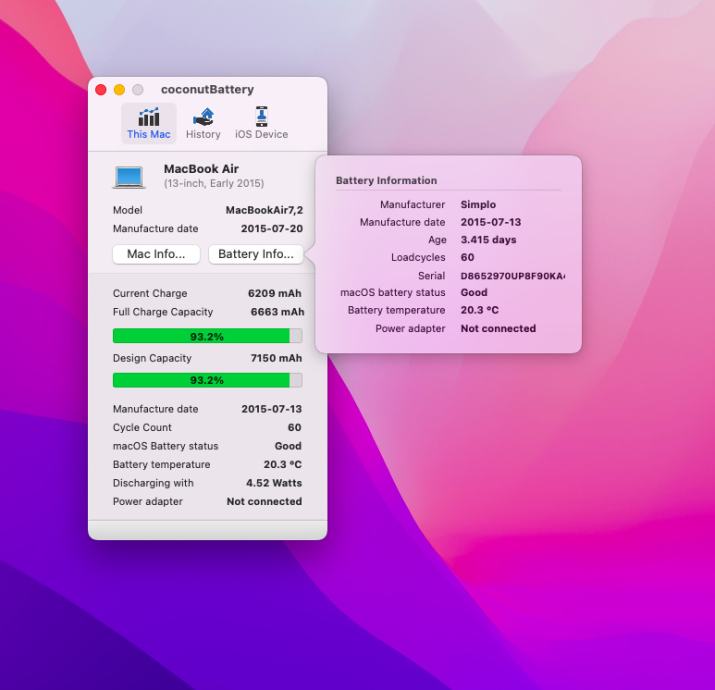The width and height of the screenshot is (715, 690).
Task: Click the 6209 mAh current charge value
Action: (275, 293)
